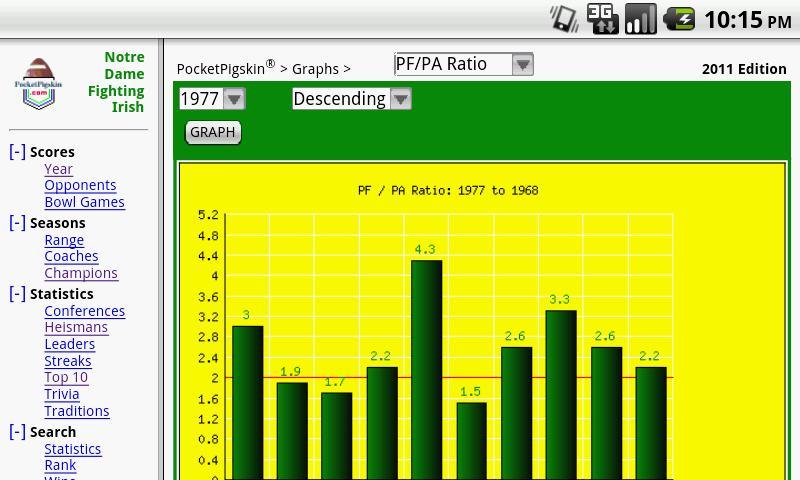The width and height of the screenshot is (800, 480).
Task: Tap the battery charging status icon
Action: 679,19
